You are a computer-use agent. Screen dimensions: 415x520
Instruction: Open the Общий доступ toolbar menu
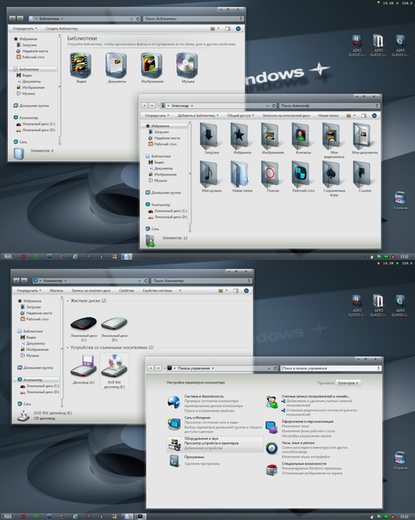pos(240,115)
